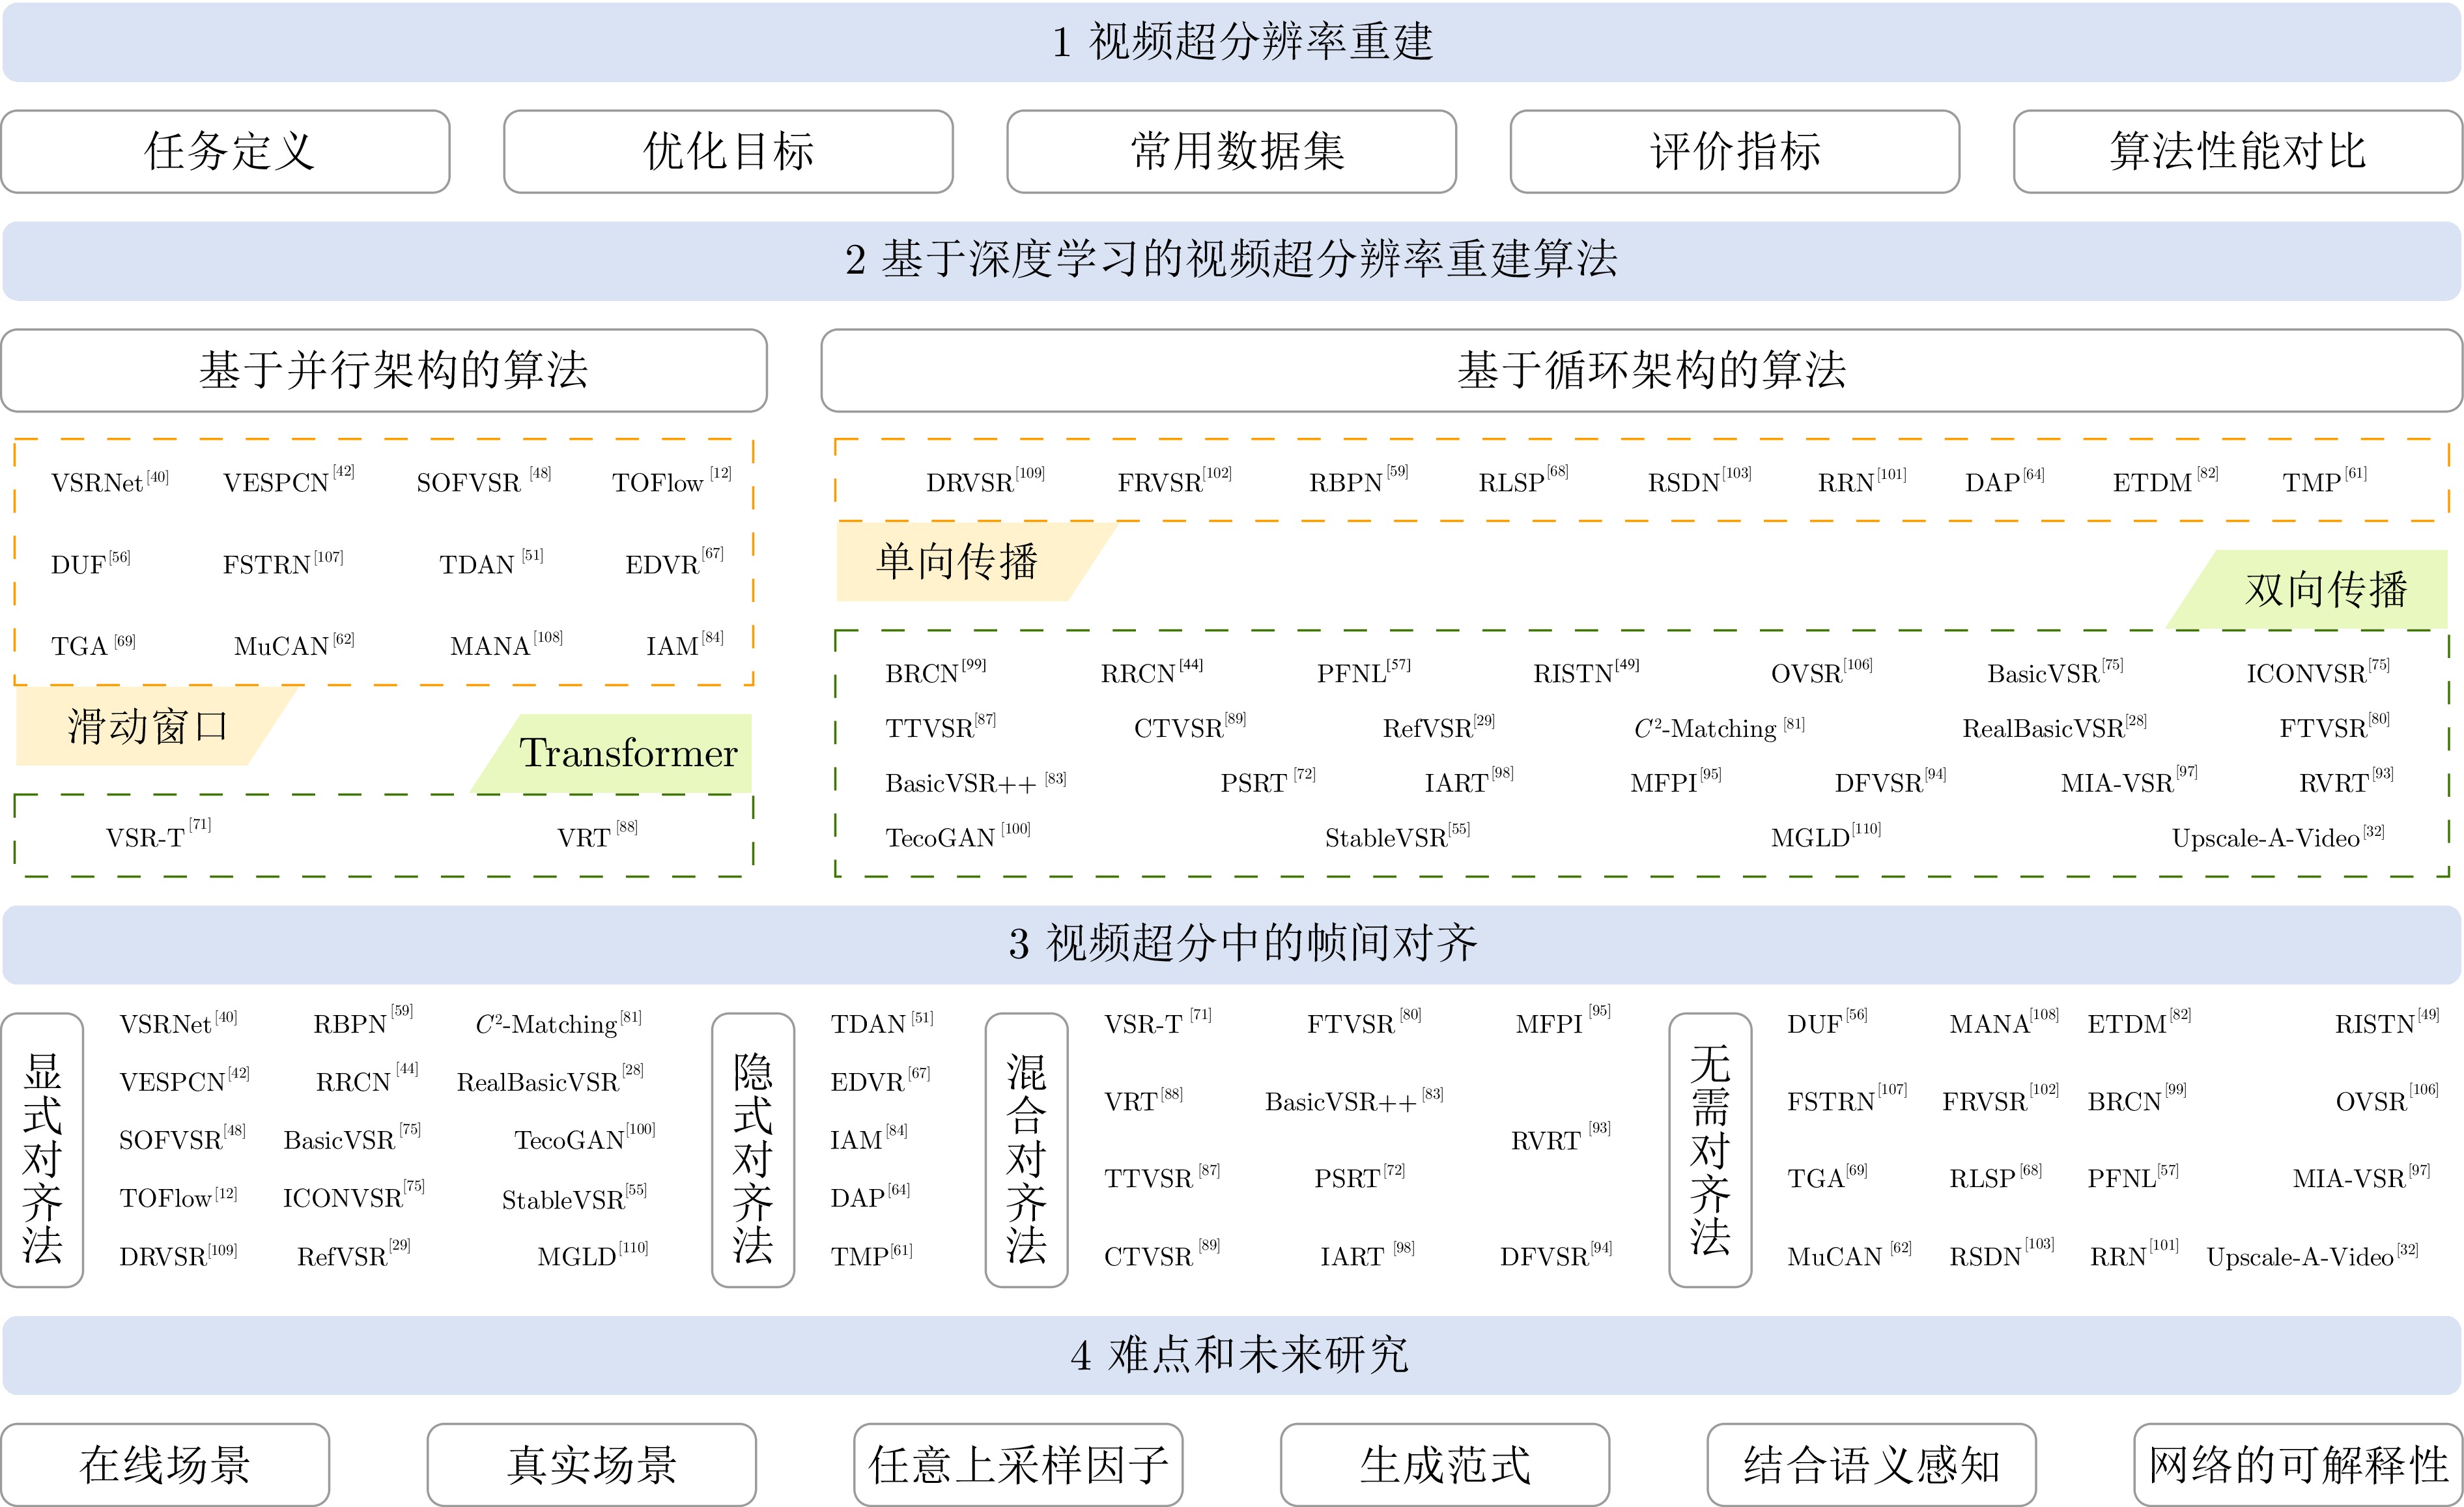Click FTVSR under hybrid alignment
2464x1507 pixels.
coord(1364,1023)
